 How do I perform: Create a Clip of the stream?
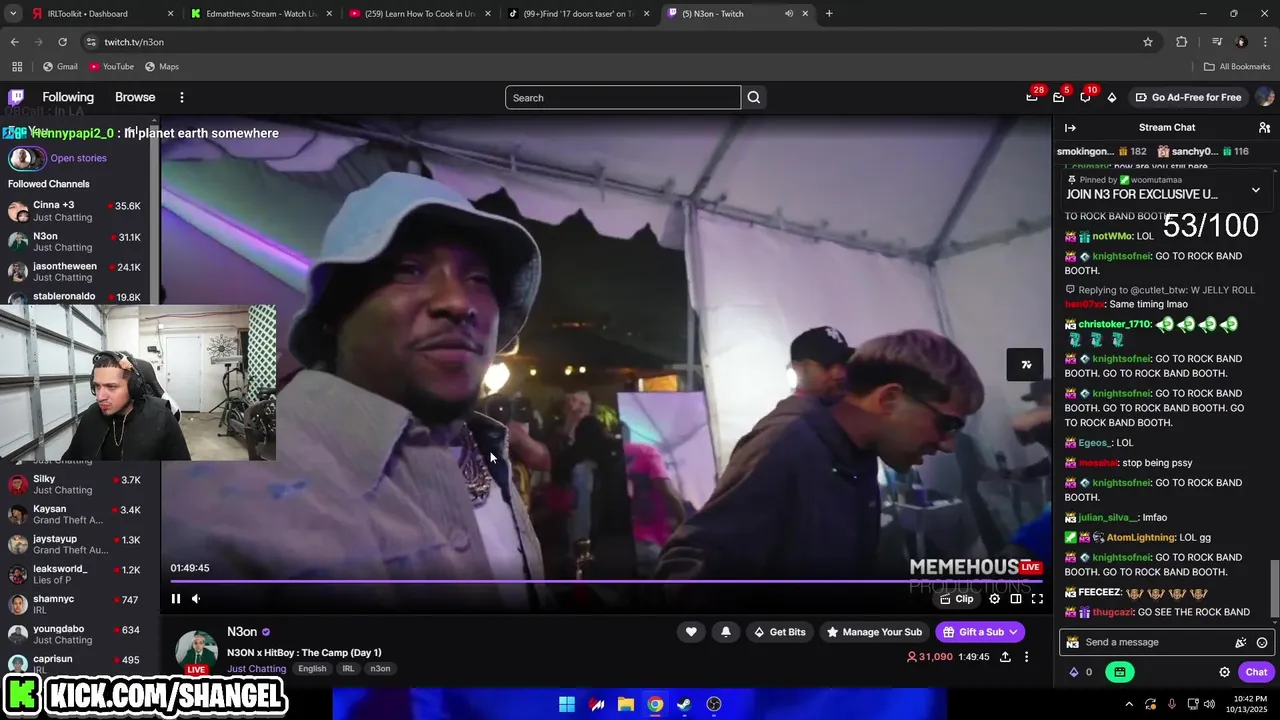(957, 599)
